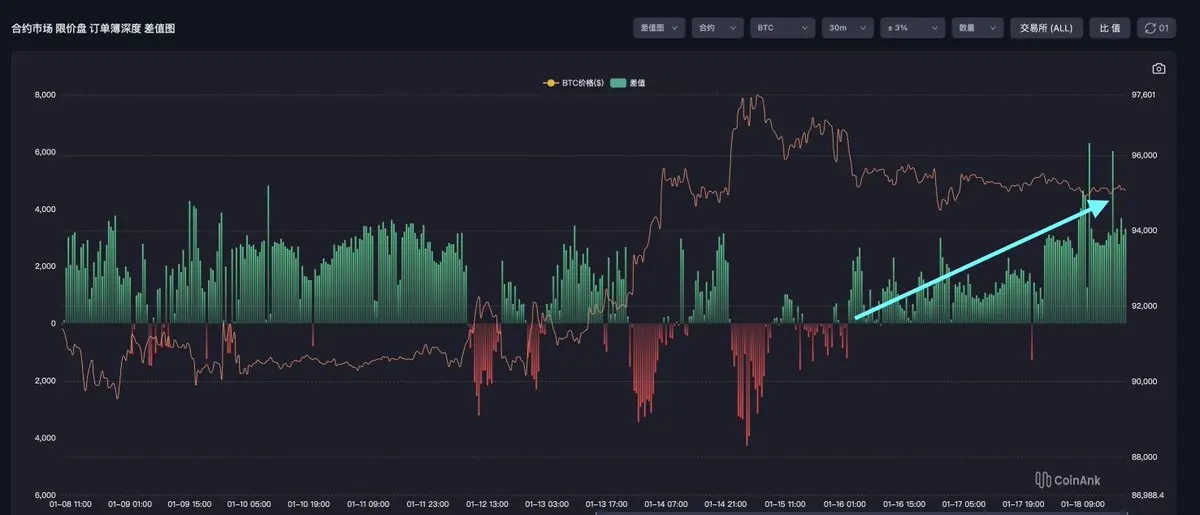Open the 30m interval dropdown
Screen dimensions: 1200x515
(x=846, y=28)
